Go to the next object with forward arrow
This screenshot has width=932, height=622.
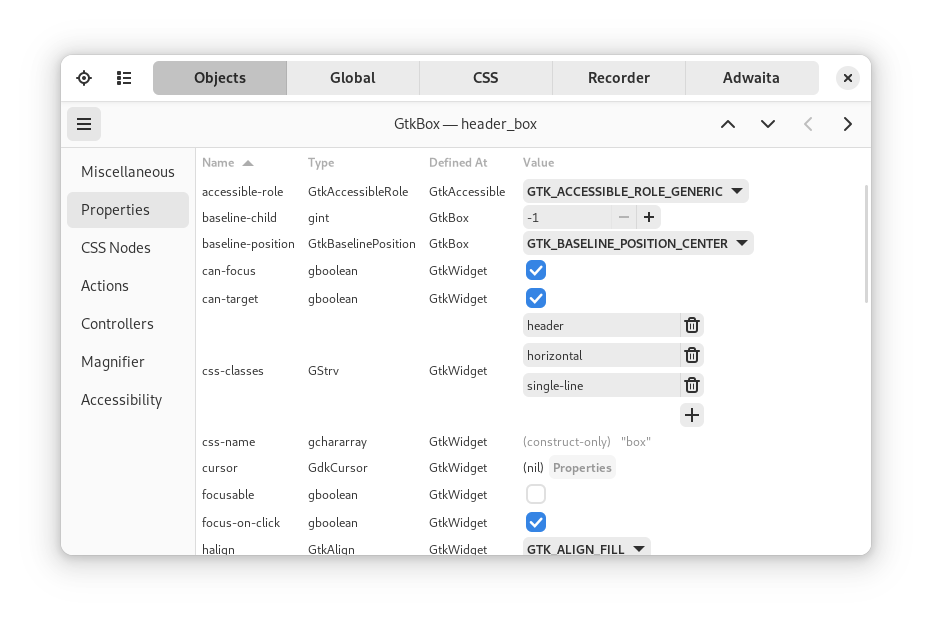pyautogui.click(x=847, y=124)
